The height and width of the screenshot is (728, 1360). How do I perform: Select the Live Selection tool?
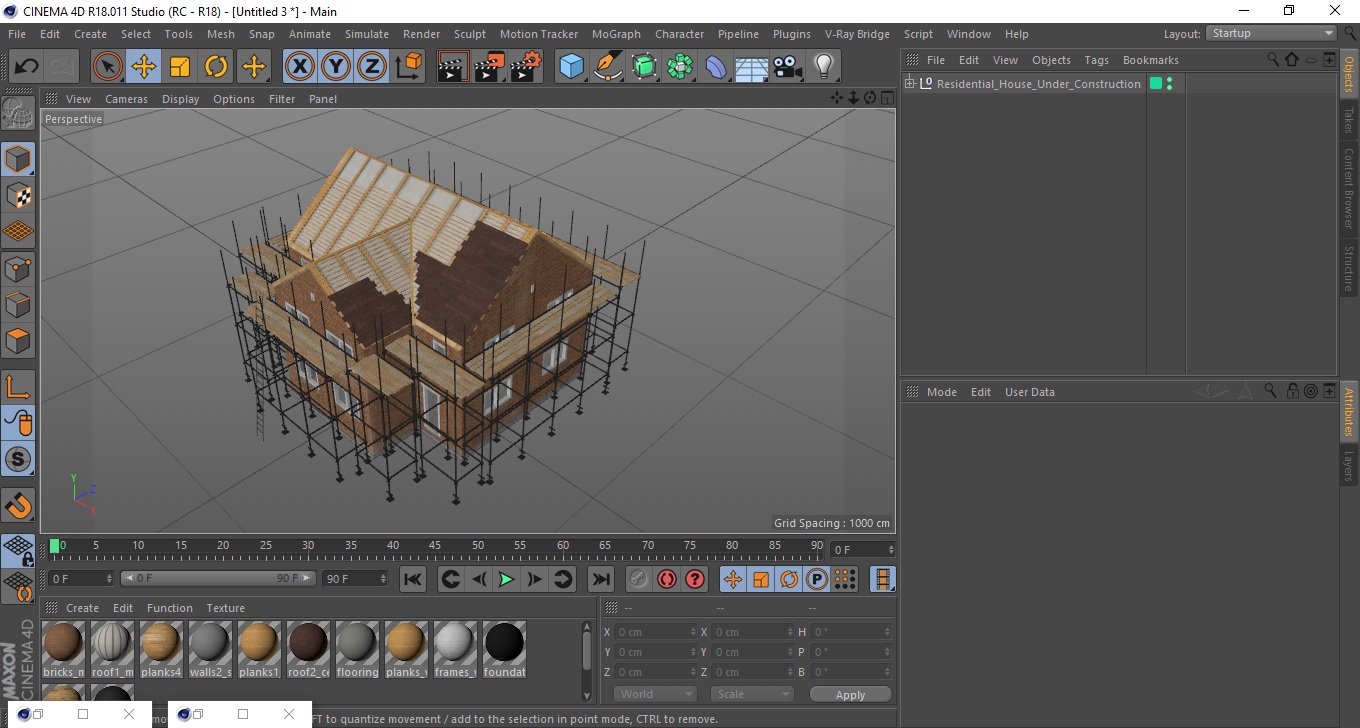point(108,67)
